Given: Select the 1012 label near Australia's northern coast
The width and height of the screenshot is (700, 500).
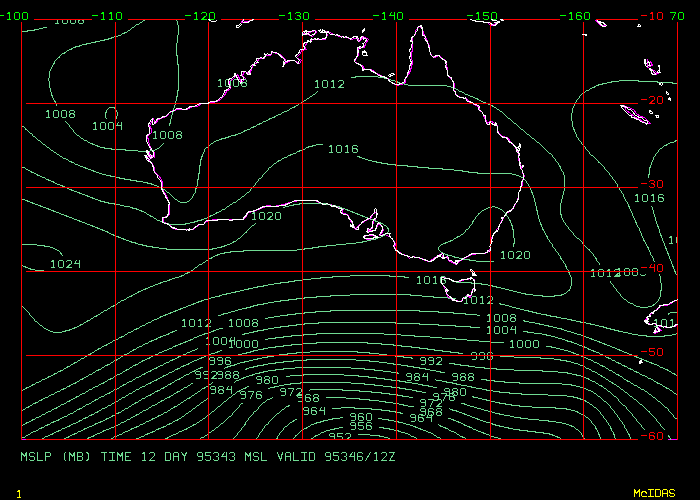Looking at the screenshot, I should click(329, 85).
